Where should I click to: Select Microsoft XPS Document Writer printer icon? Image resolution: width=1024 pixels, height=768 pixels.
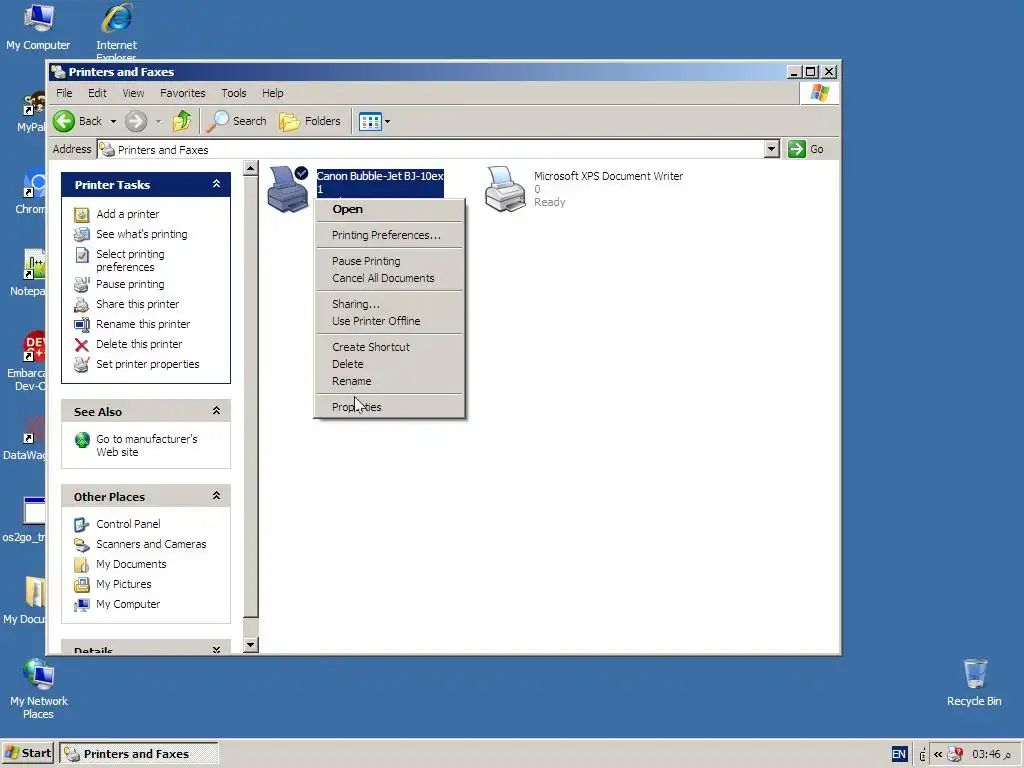point(505,189)
